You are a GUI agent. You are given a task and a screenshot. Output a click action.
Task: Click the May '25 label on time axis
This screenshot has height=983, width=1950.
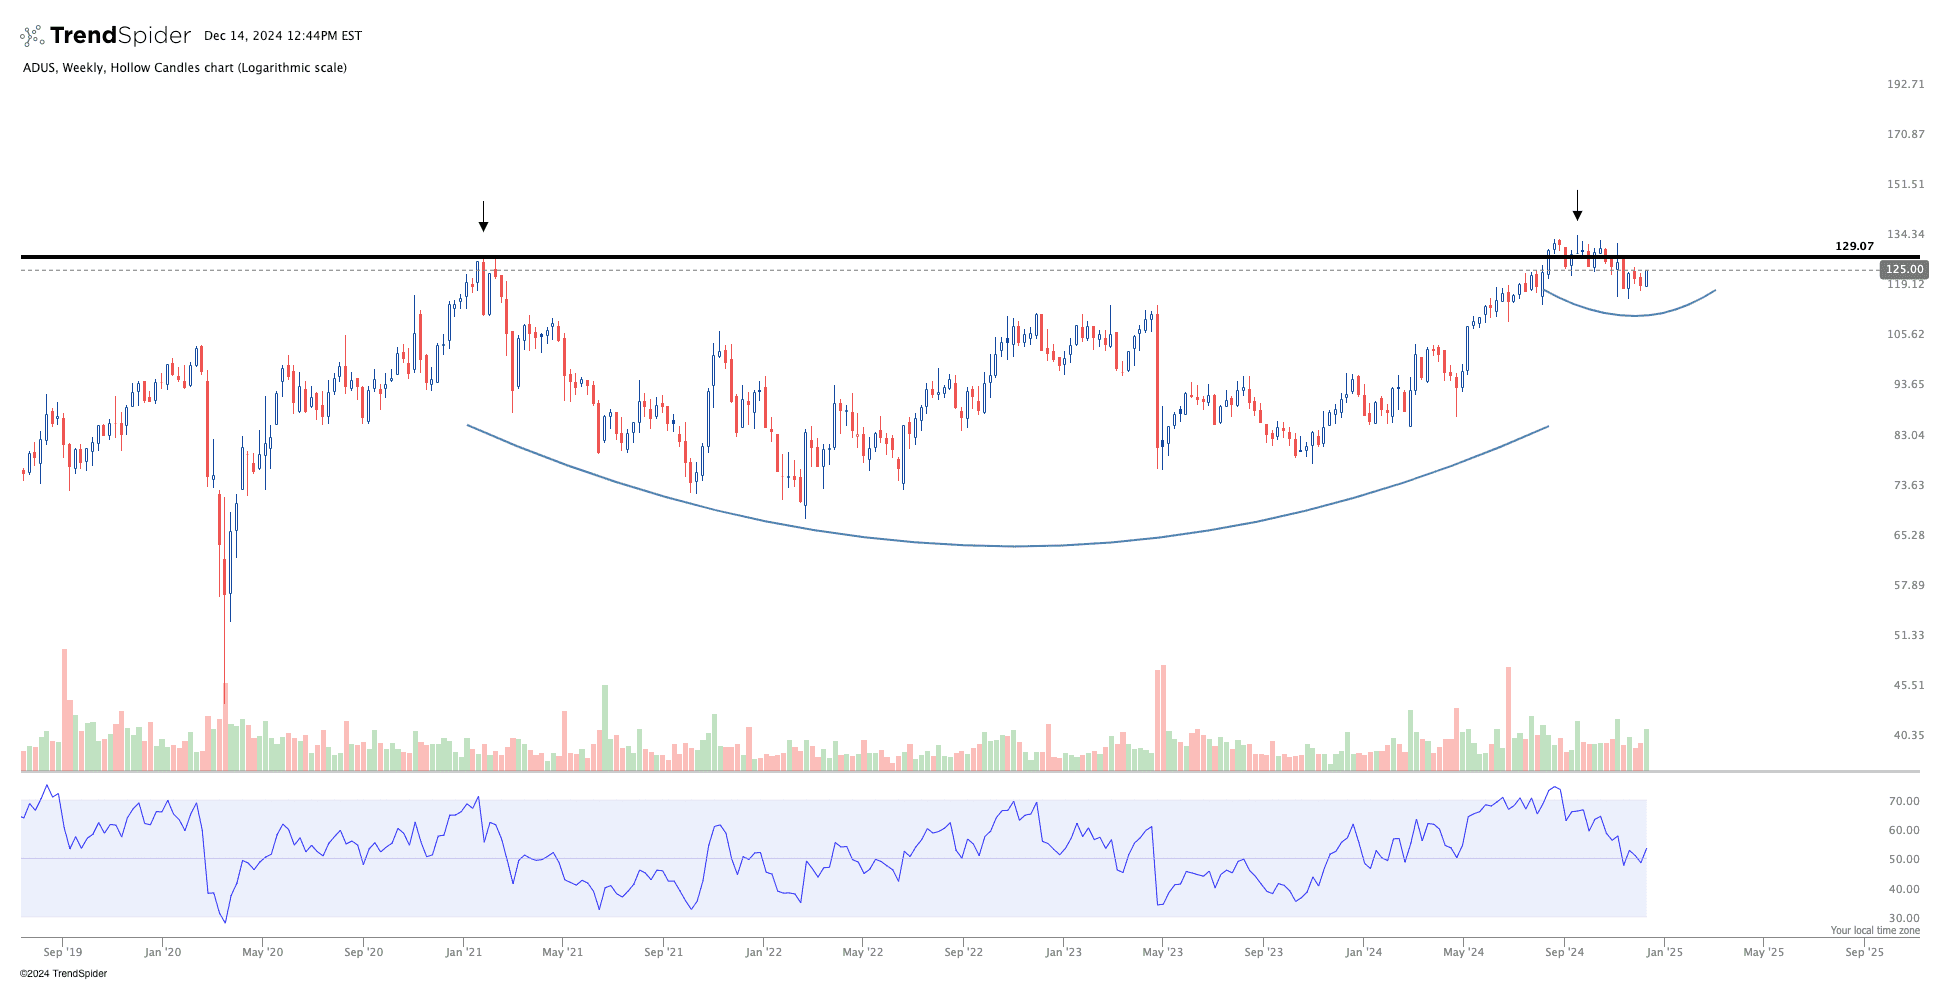tap(1763, 952)
